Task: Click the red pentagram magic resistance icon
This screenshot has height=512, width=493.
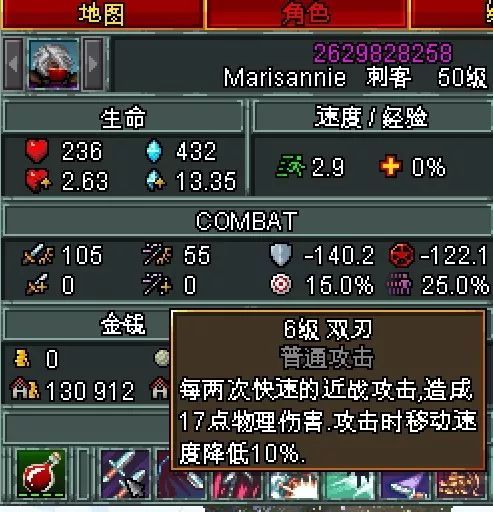Action: (x=401, y=255)
